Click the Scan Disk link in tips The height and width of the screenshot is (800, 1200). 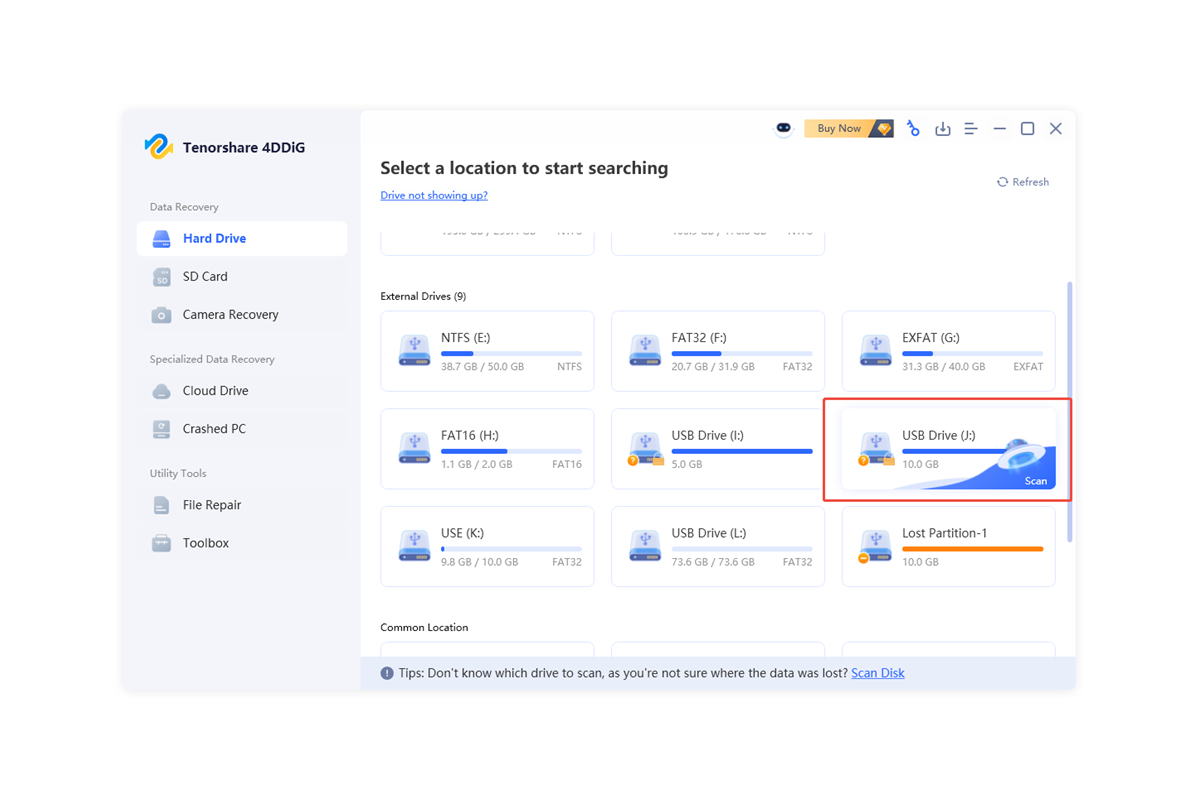click(x=877, y=674)
